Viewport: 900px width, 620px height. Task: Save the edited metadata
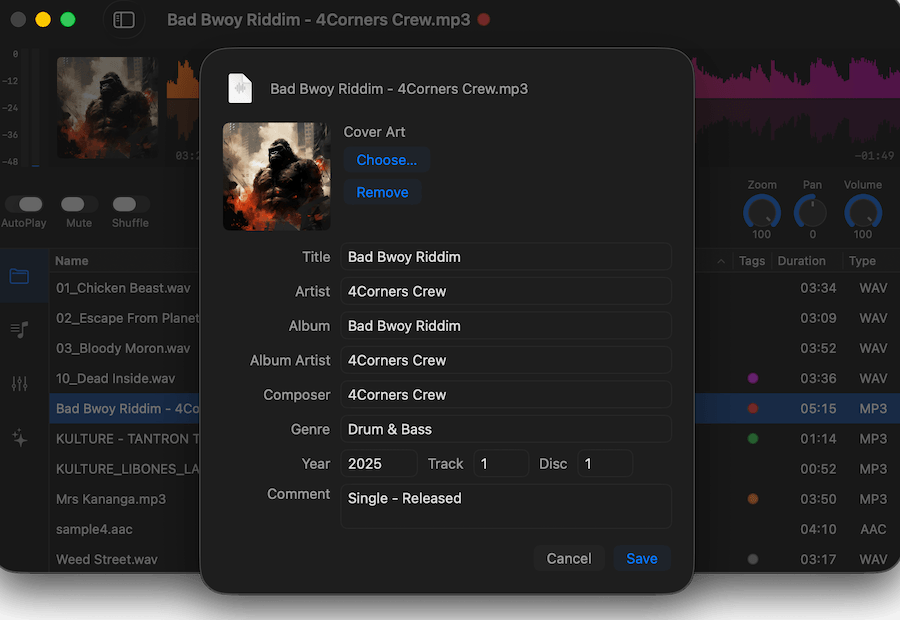[x=641, y=558]
